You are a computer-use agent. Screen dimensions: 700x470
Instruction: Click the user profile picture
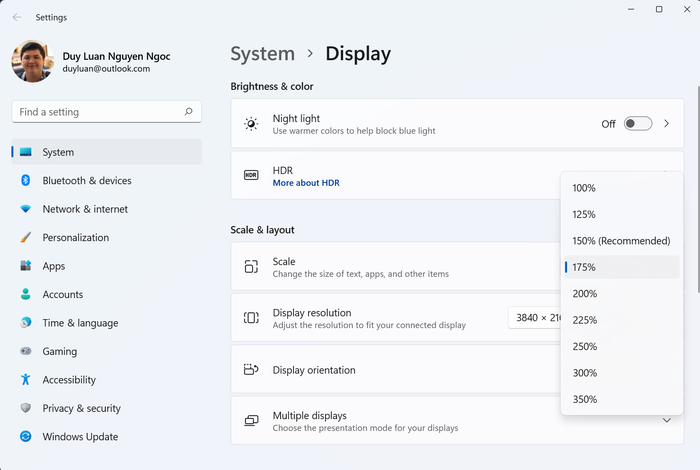coord(32,62)
